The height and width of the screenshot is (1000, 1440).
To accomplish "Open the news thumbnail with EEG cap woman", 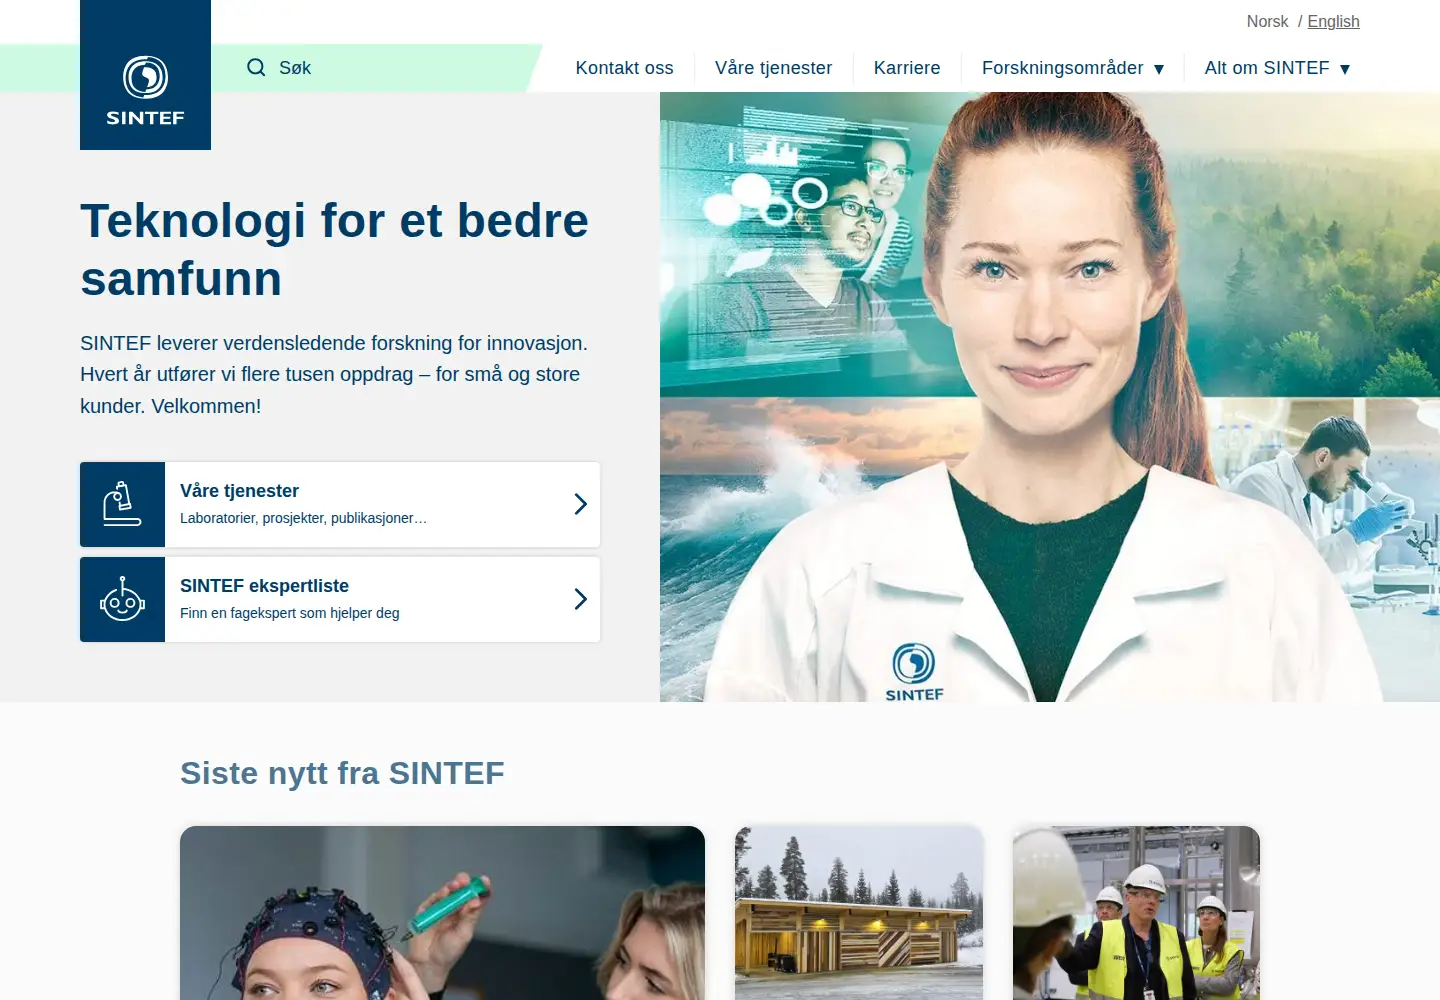I will pyautogui.click(x=442, y=913).
